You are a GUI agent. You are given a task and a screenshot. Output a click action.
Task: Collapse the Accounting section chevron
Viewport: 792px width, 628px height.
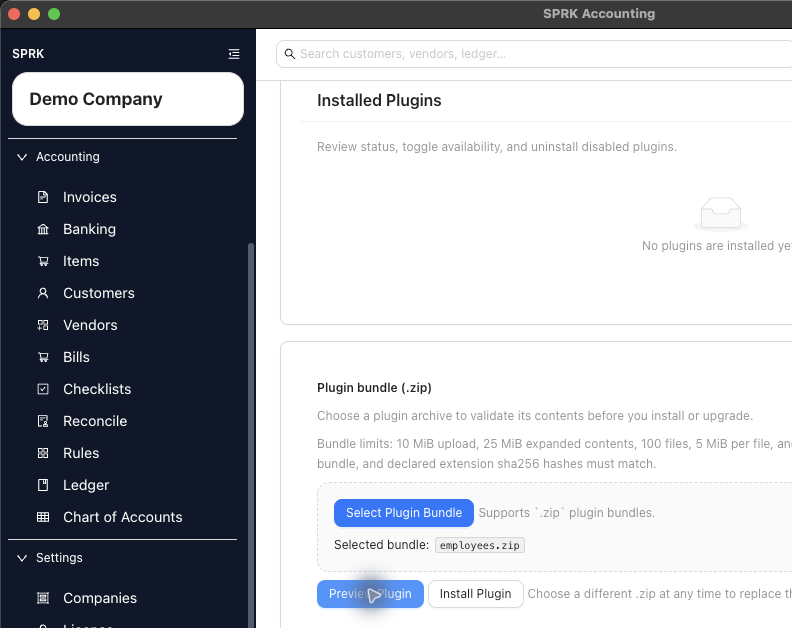(22, 157)
